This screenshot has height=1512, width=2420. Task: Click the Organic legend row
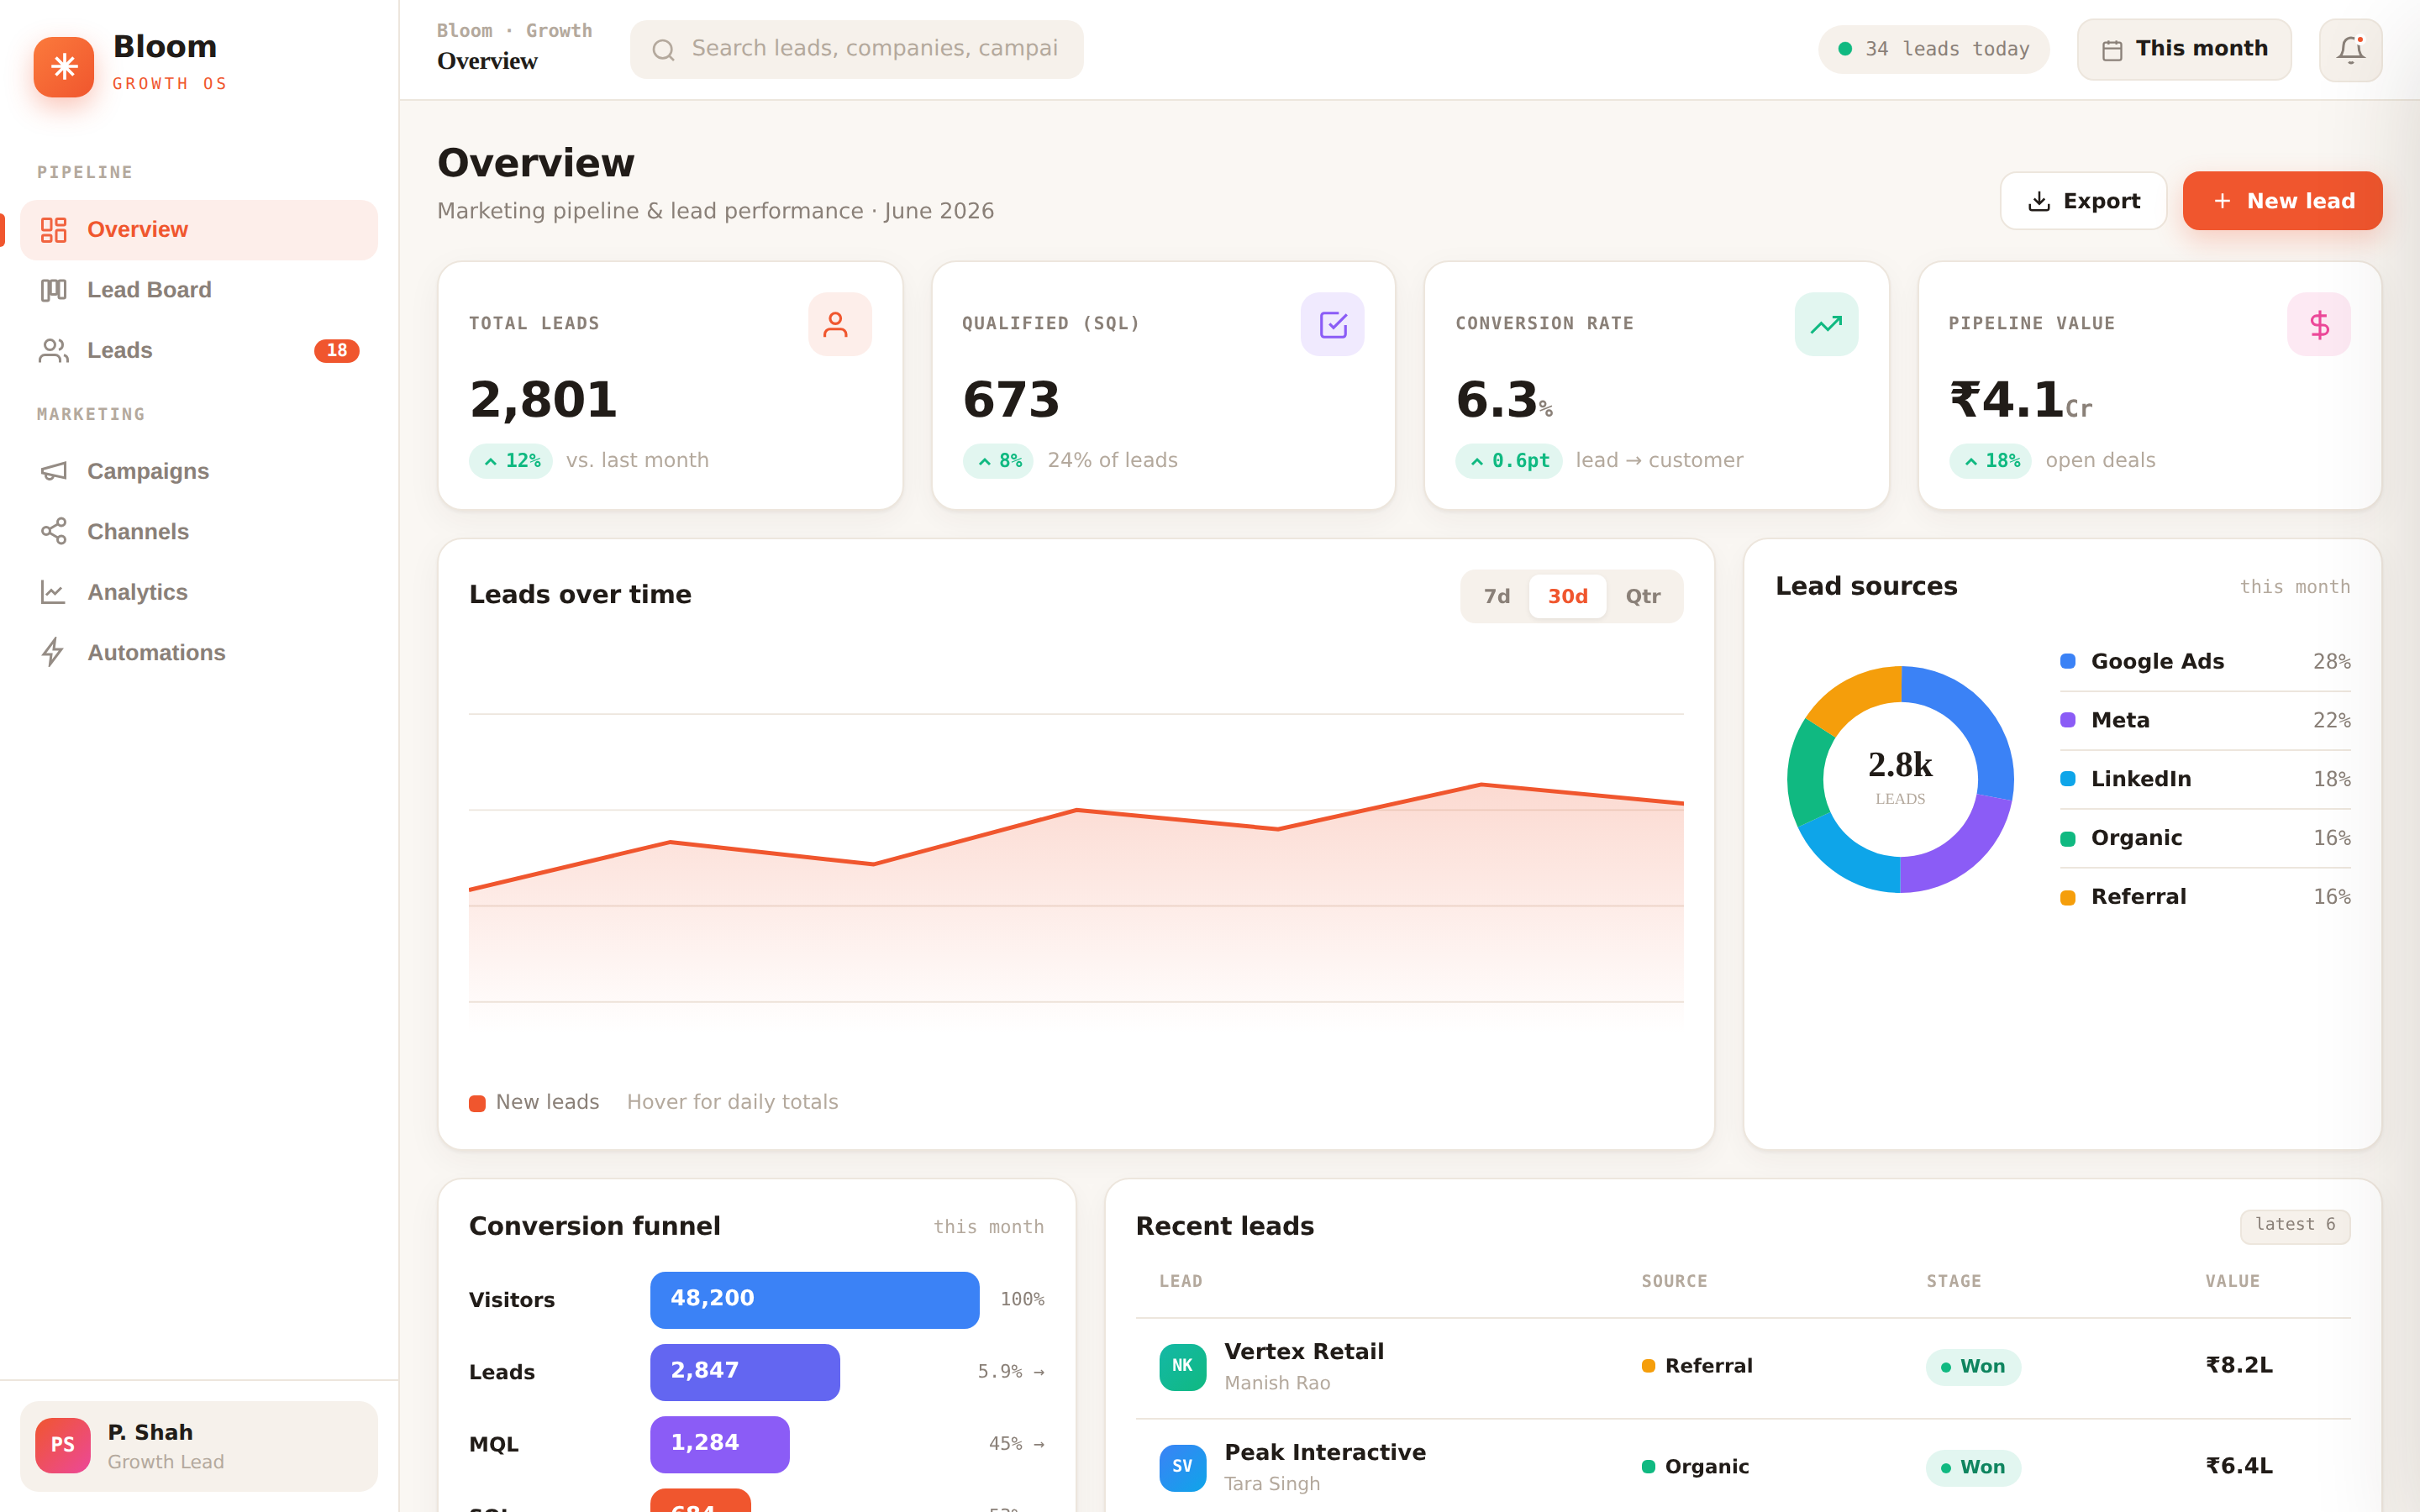pos(2205,838)
